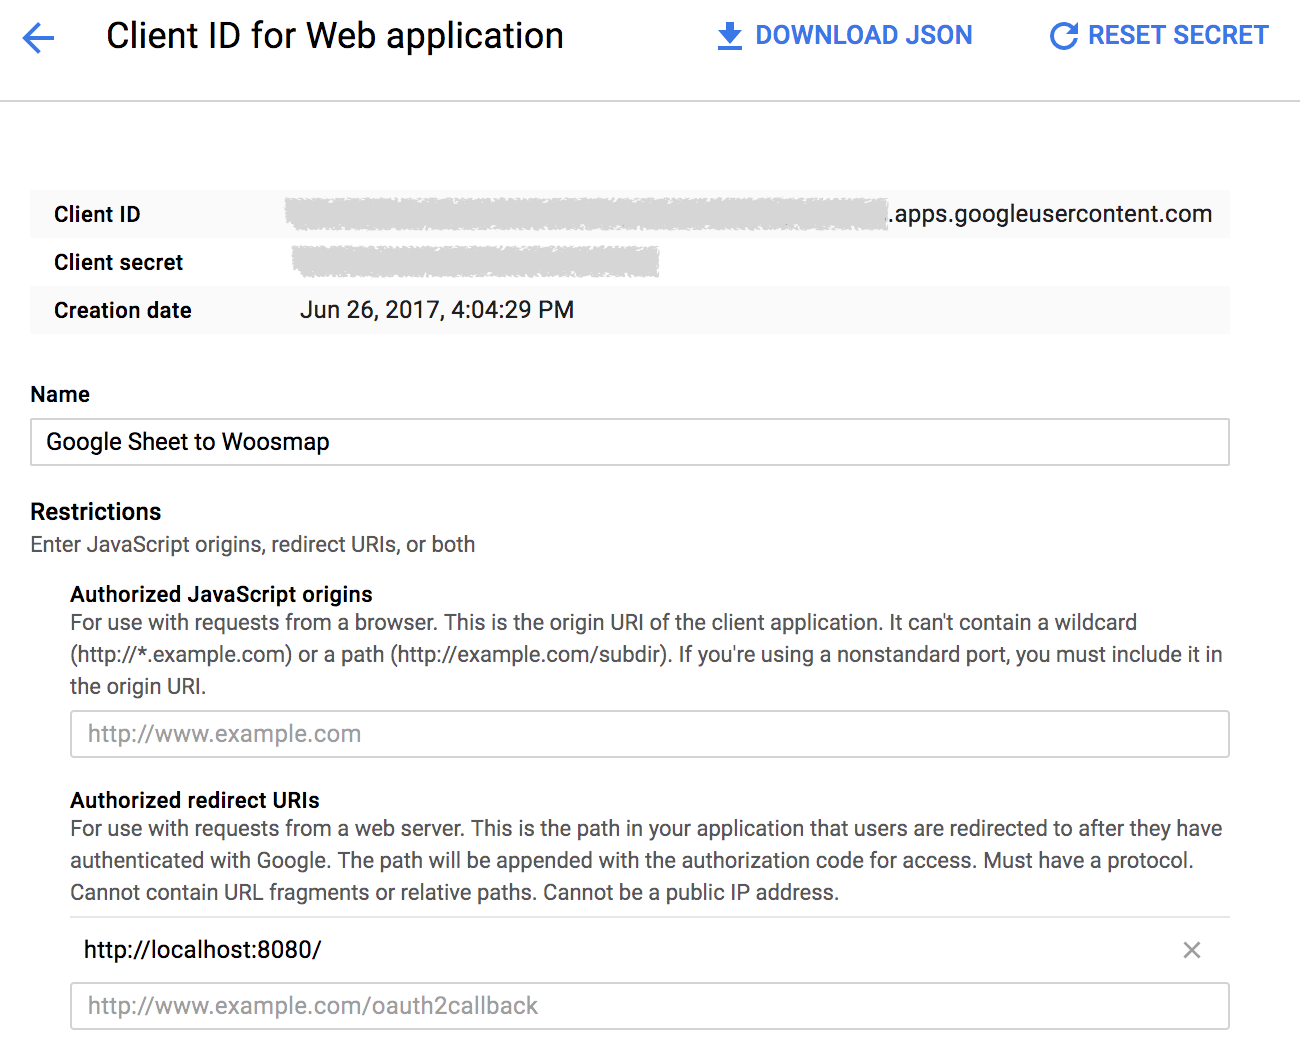
Task: Select the blue back navigation arrow
Action: 37,37
